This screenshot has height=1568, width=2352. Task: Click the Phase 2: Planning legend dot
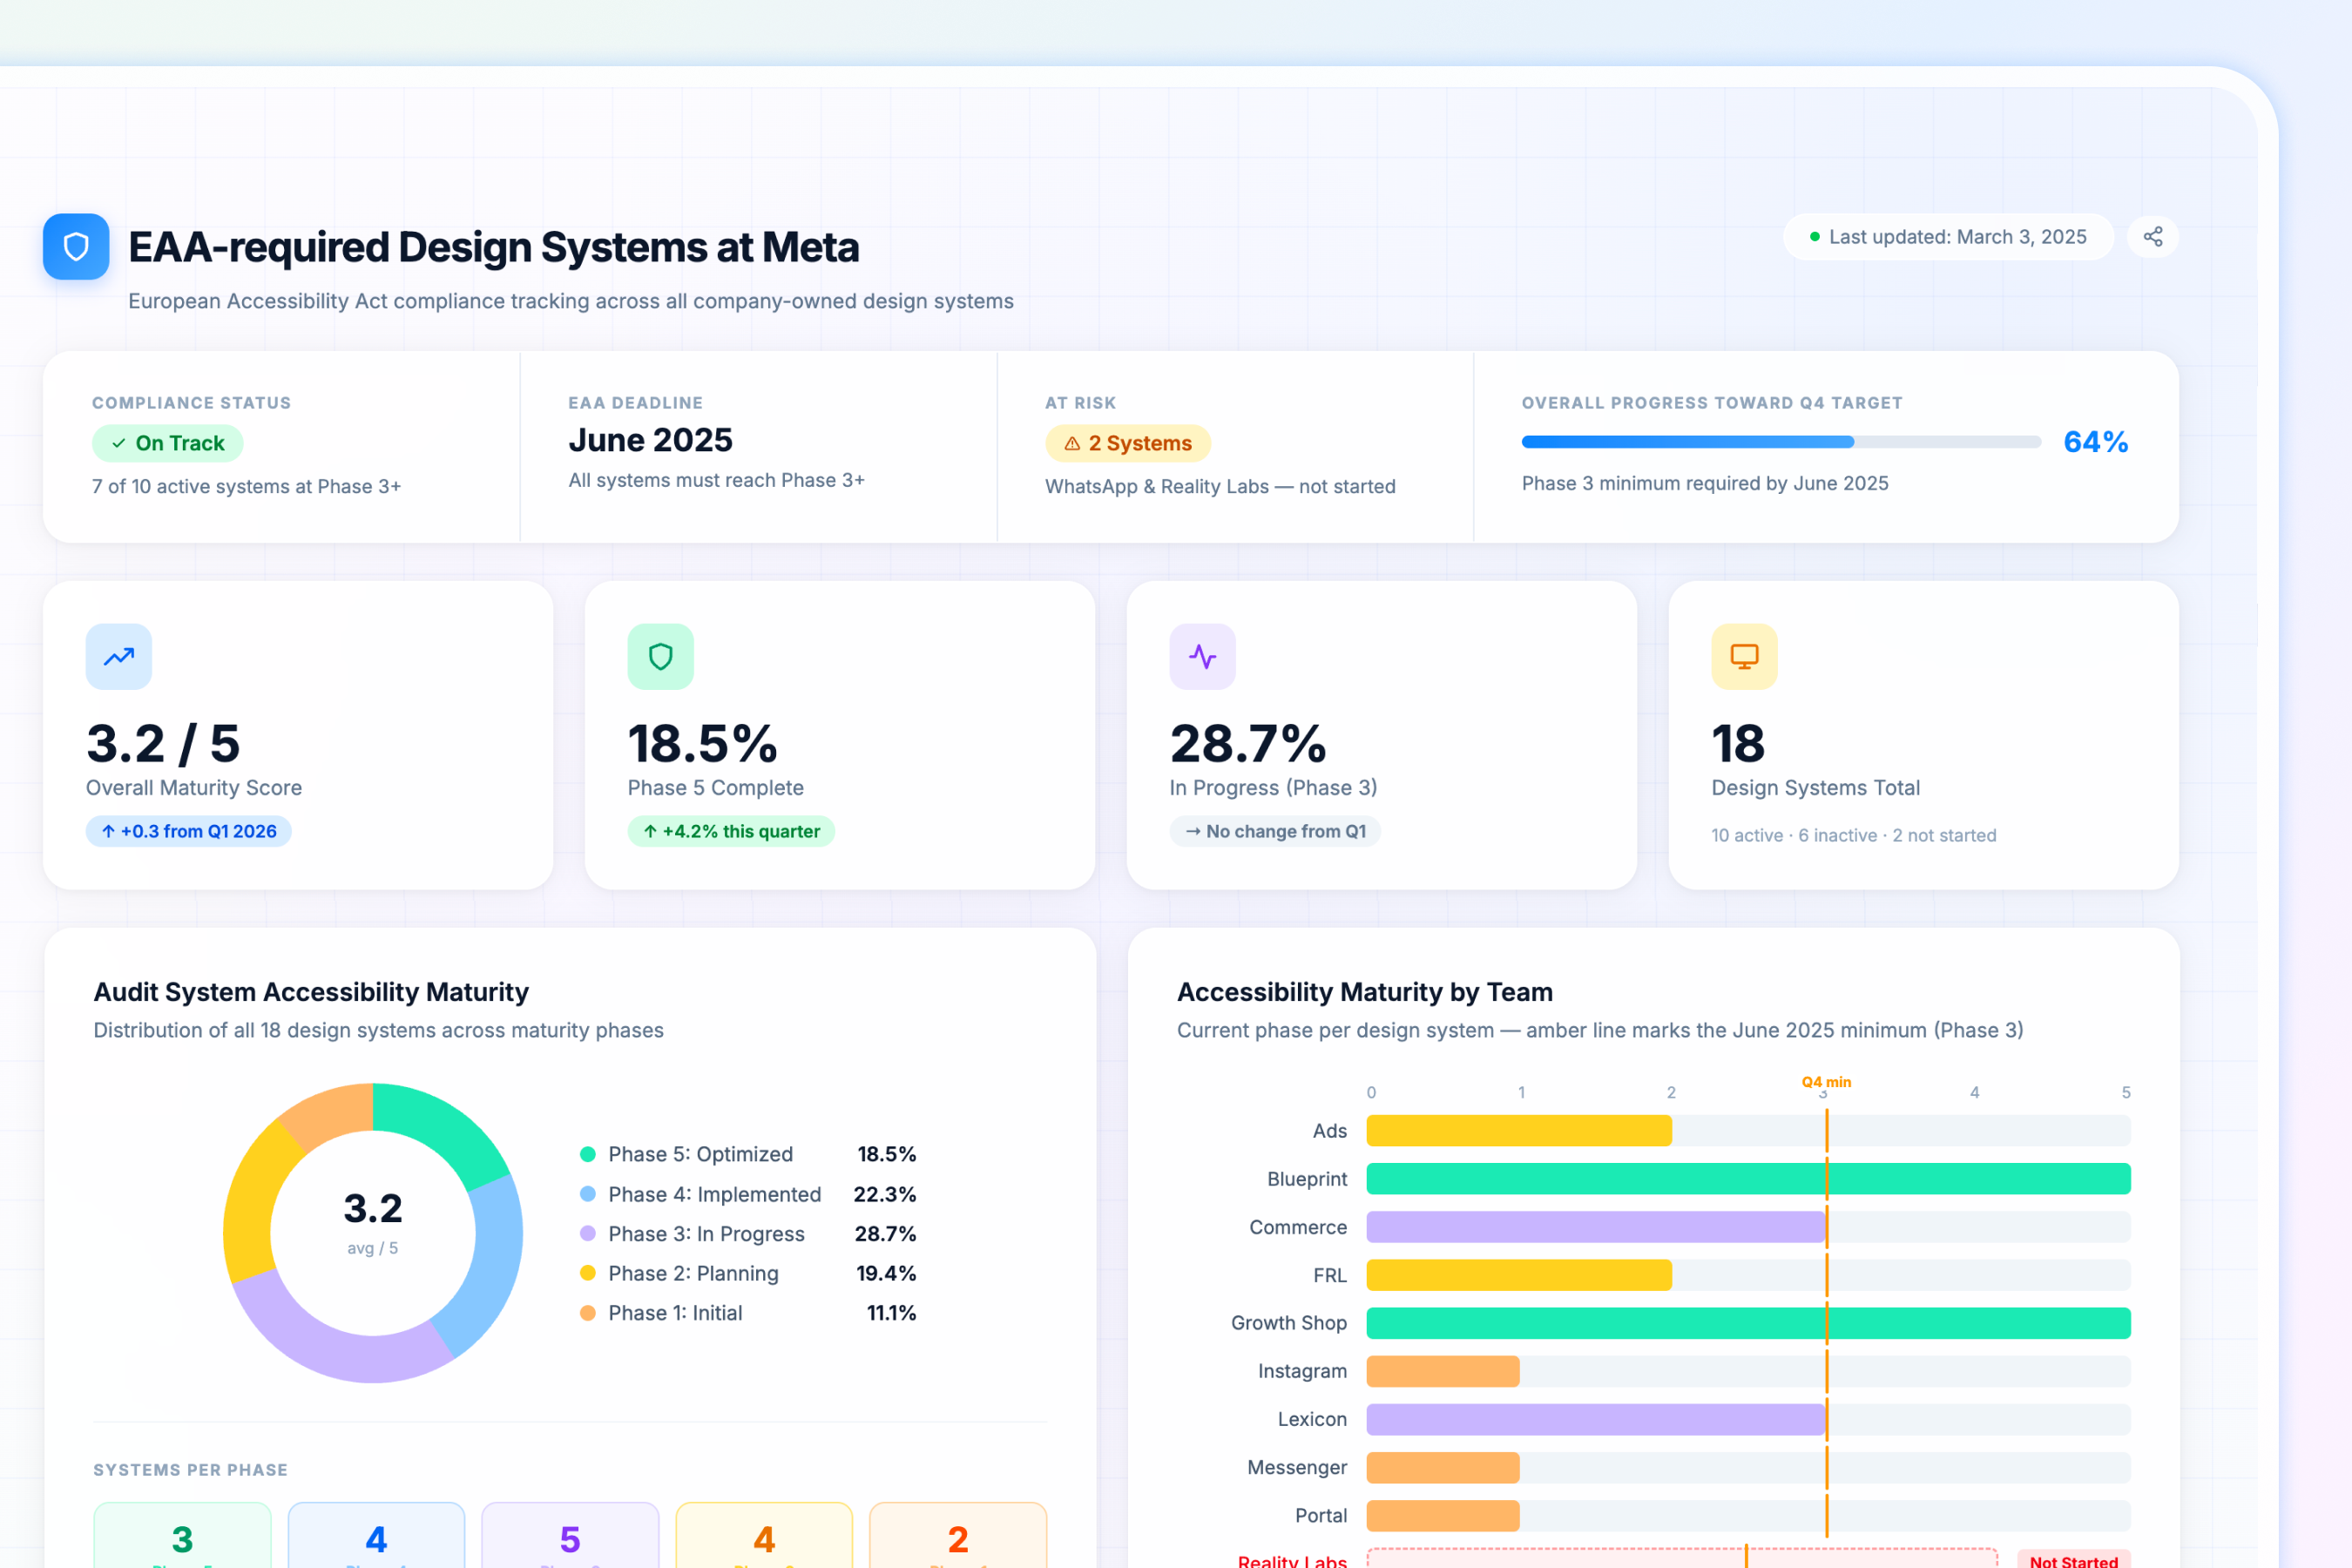588,1273
